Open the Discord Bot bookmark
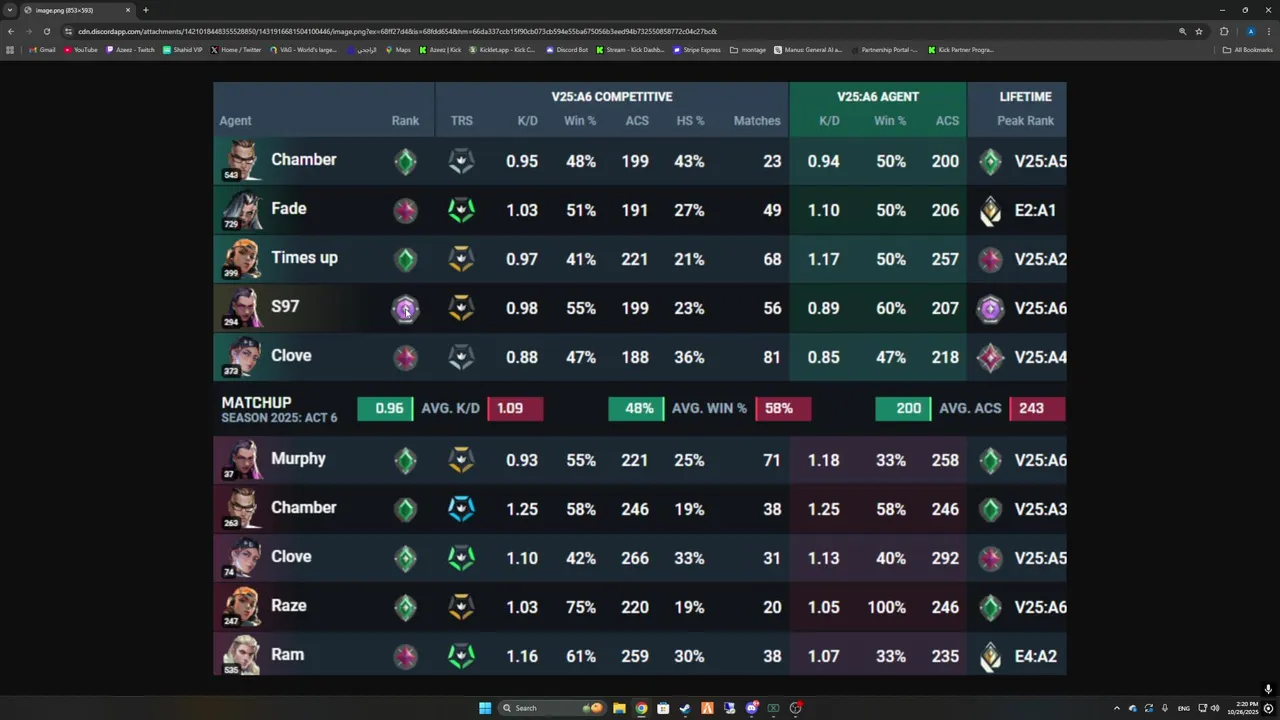The image size is (1280, 720). (x=567, y=50)
